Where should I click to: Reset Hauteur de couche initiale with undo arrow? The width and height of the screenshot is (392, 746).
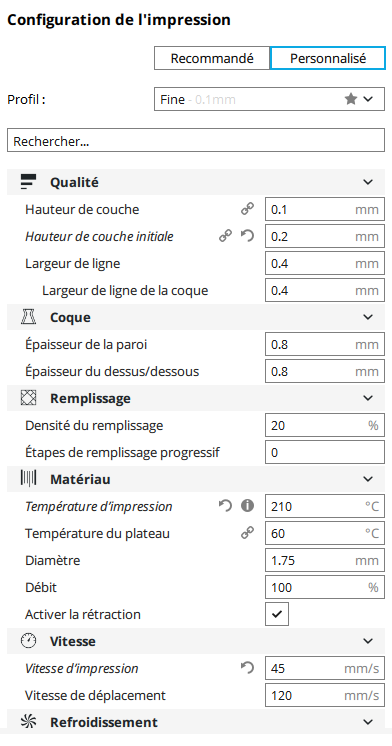click(x=247, y=236)
